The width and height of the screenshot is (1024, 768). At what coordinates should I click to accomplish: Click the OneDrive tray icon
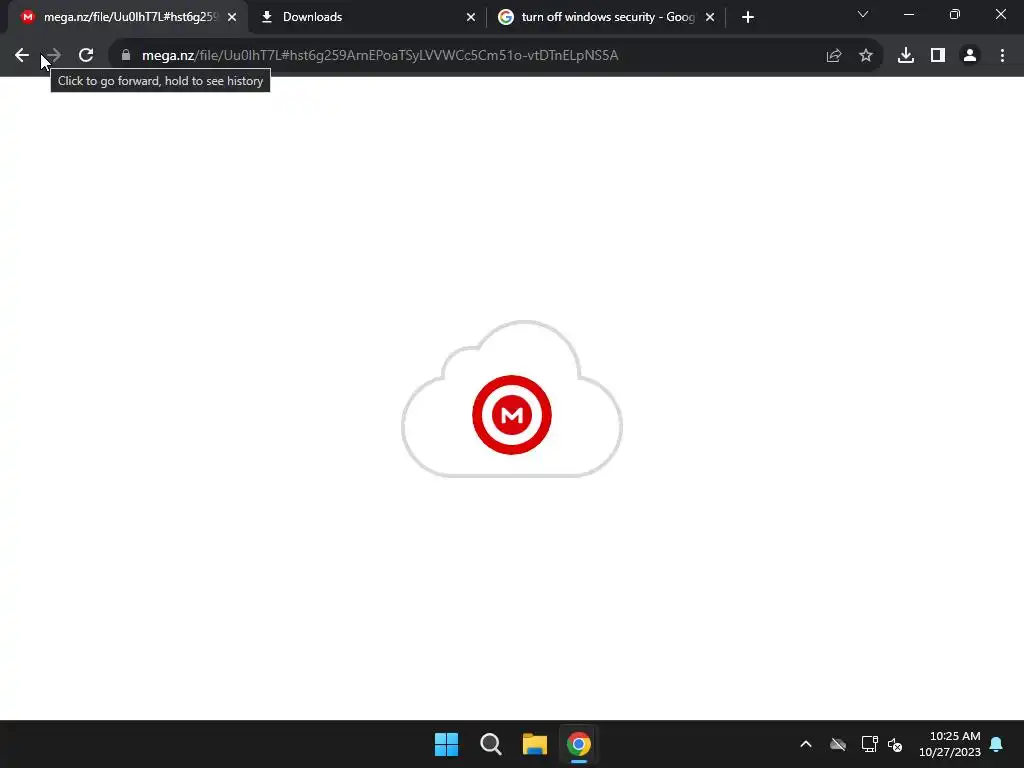[838, 744]
